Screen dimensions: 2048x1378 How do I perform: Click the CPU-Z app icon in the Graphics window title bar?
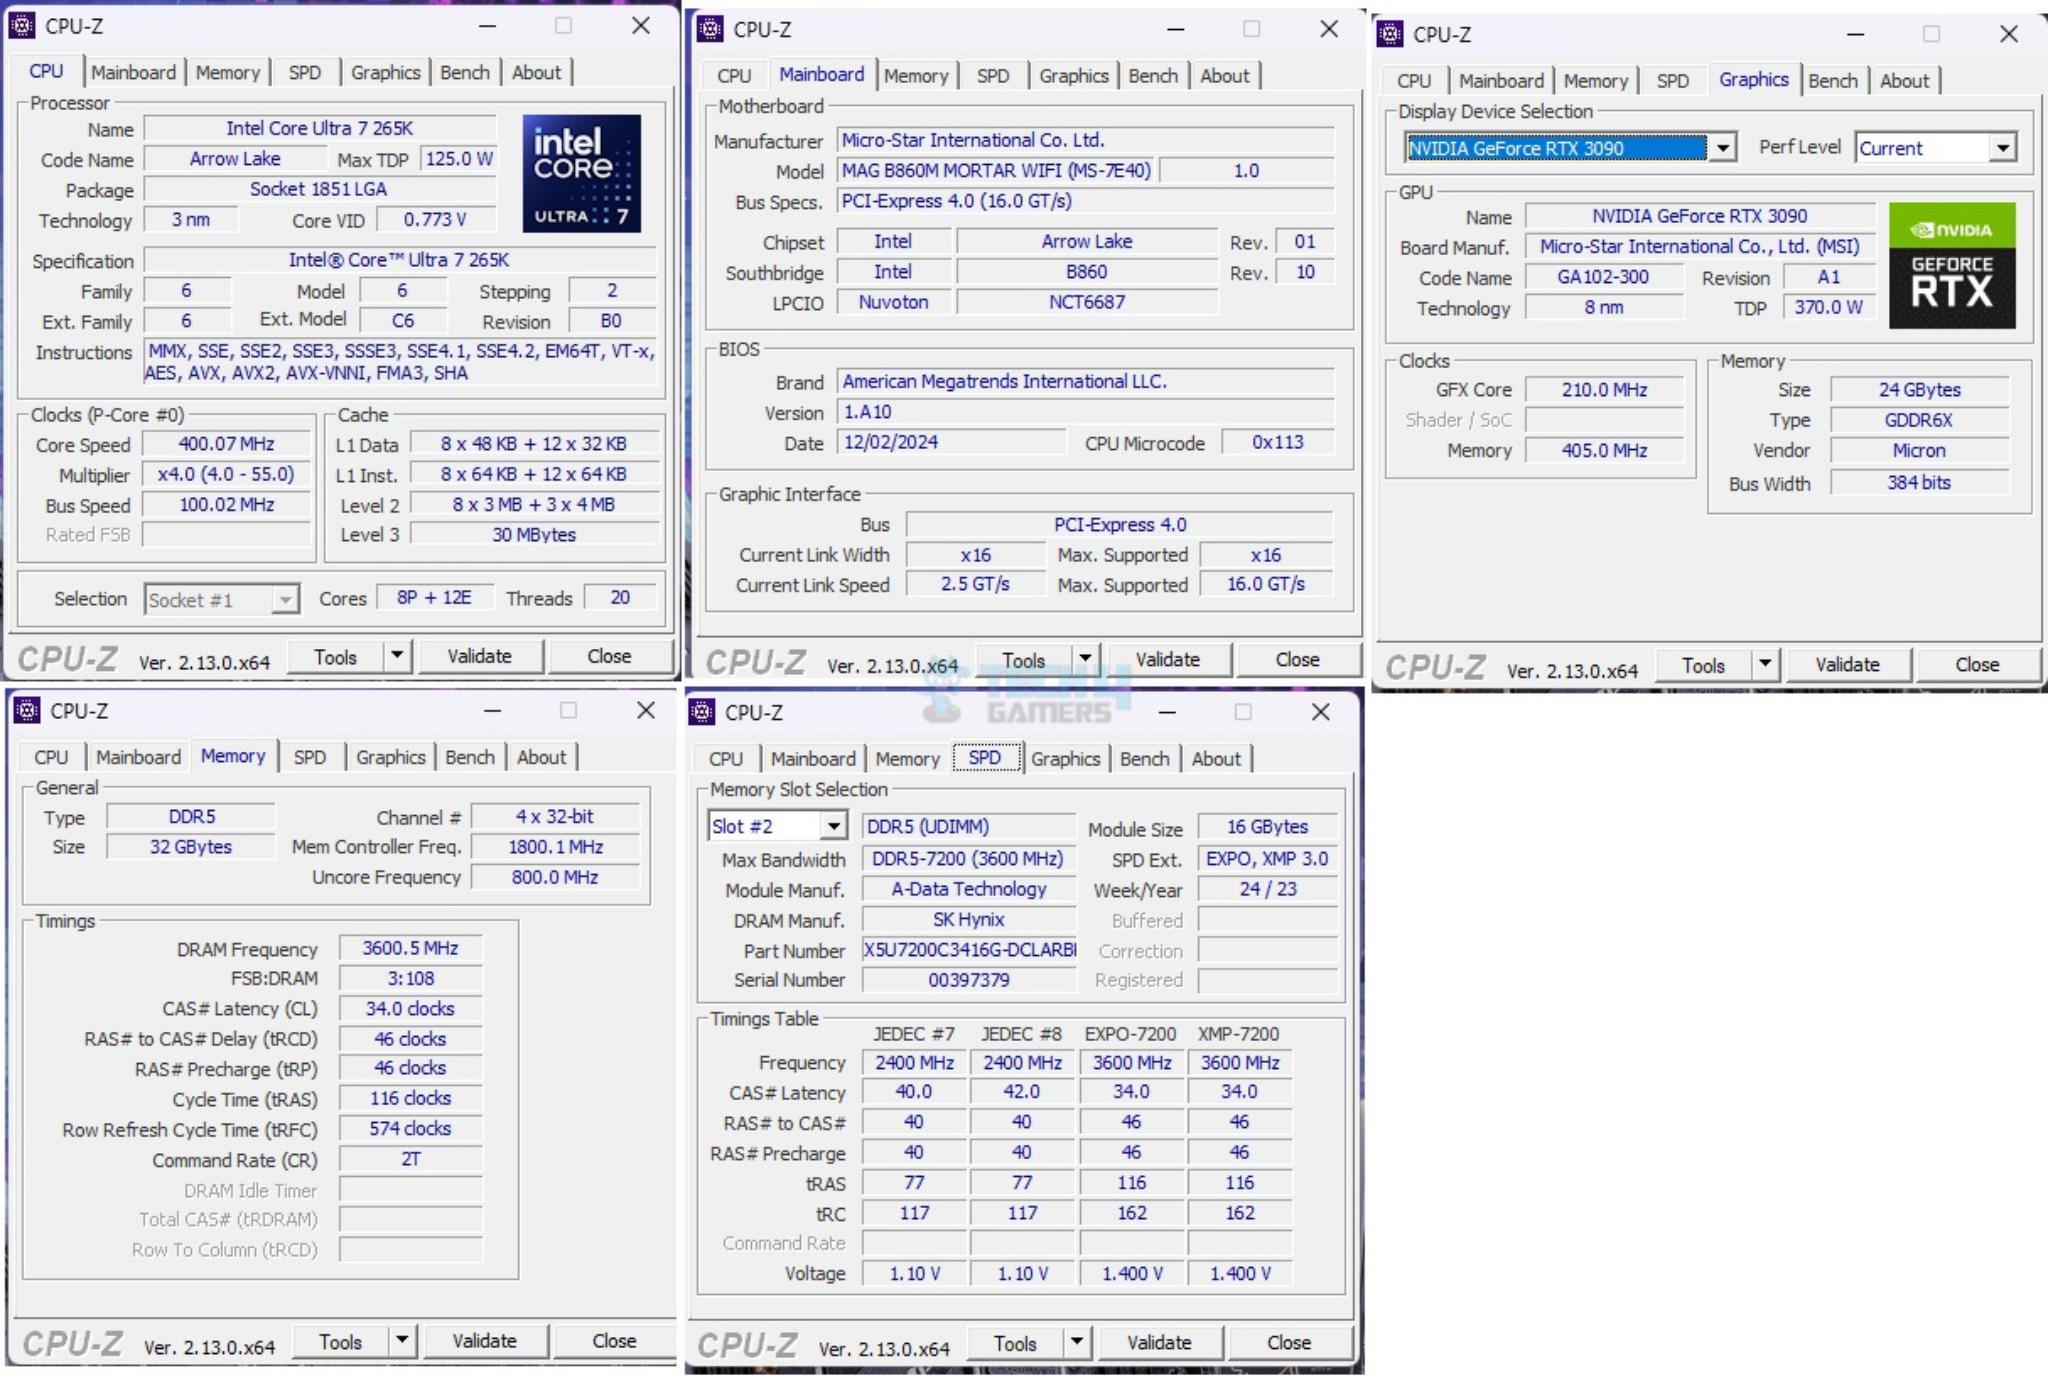click(1390, 34)
